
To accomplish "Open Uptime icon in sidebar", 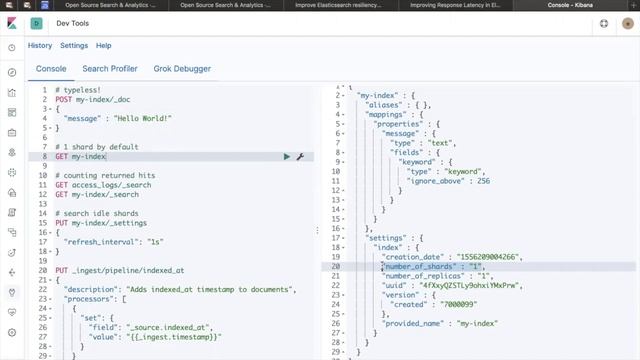I will pos(12,253).
